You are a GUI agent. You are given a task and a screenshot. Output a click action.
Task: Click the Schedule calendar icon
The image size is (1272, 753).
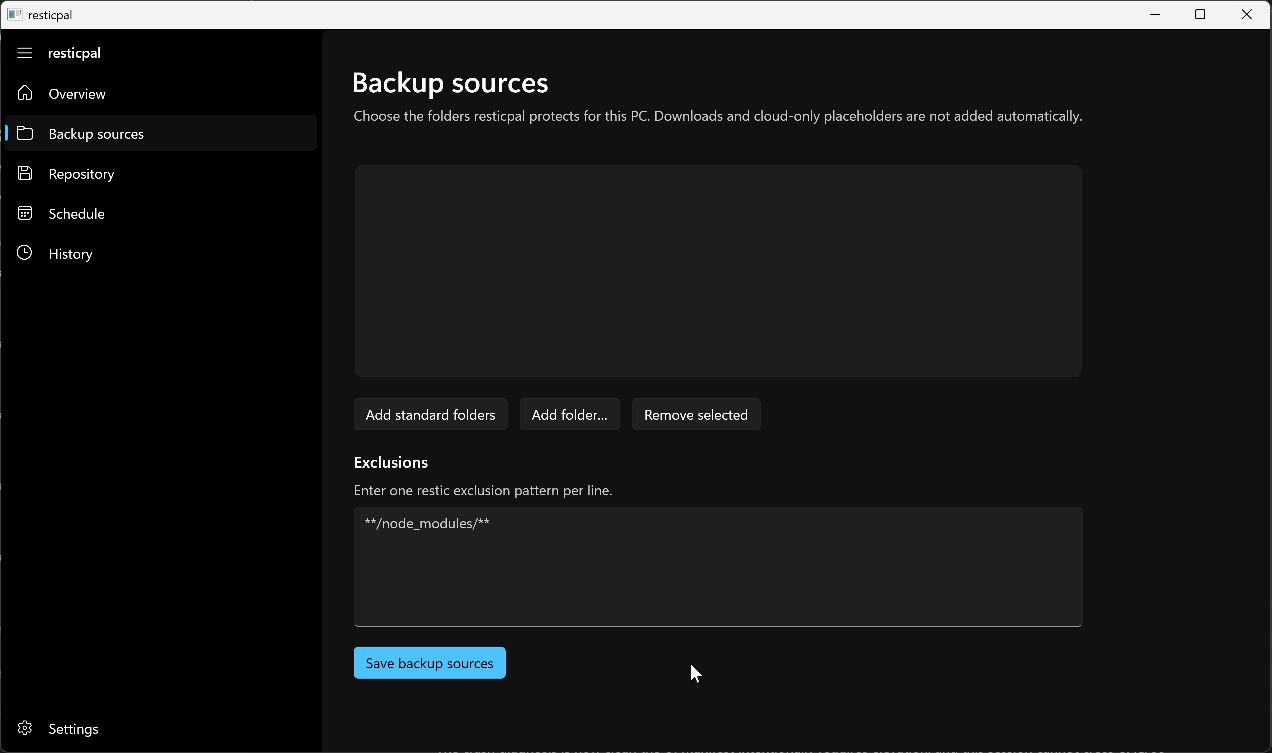25,213
